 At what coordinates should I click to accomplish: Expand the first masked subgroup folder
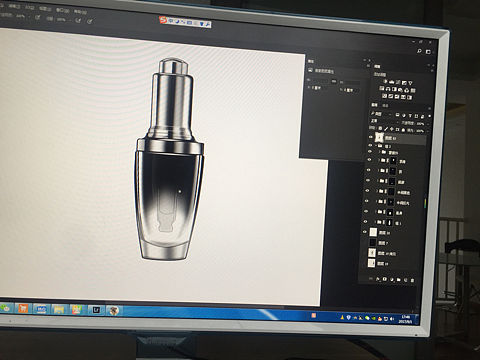pyautogui.click(x=379, y=160)
